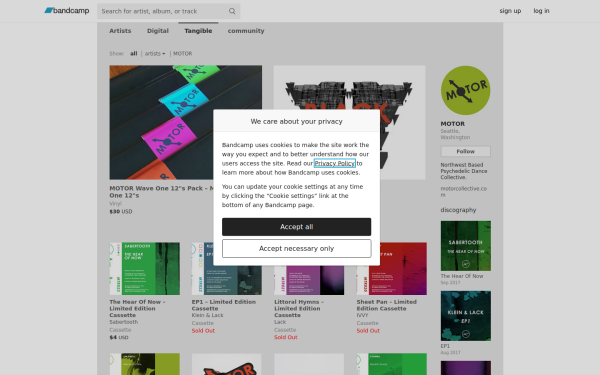Accept all cookies
Screen dimensions: 600x375
[x=297, y=227]
